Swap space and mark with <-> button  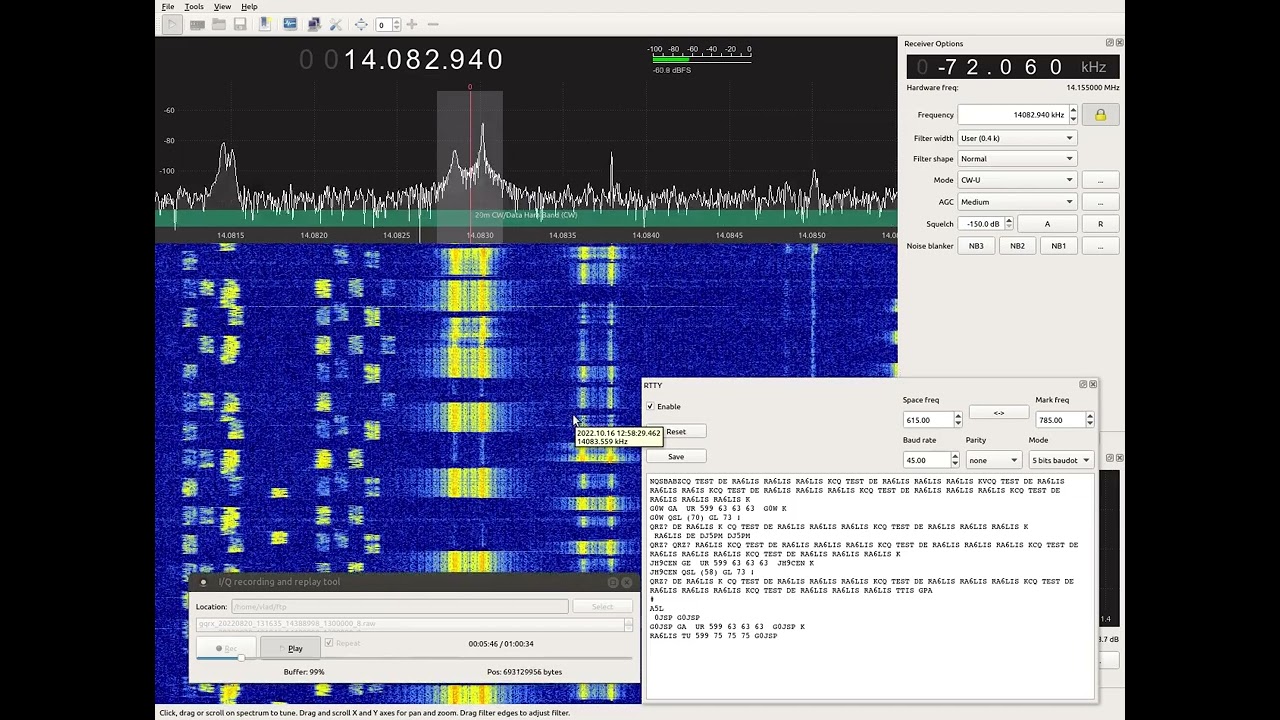998,413
